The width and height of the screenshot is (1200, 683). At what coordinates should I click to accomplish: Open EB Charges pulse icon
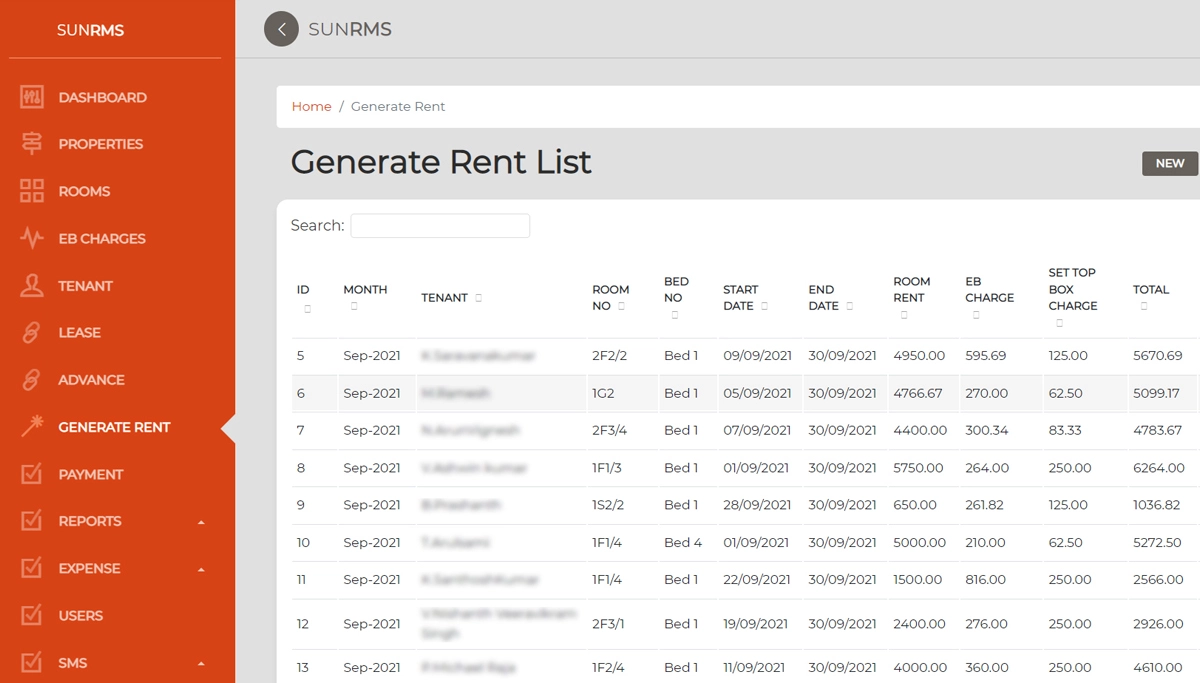tap(32, 238)
